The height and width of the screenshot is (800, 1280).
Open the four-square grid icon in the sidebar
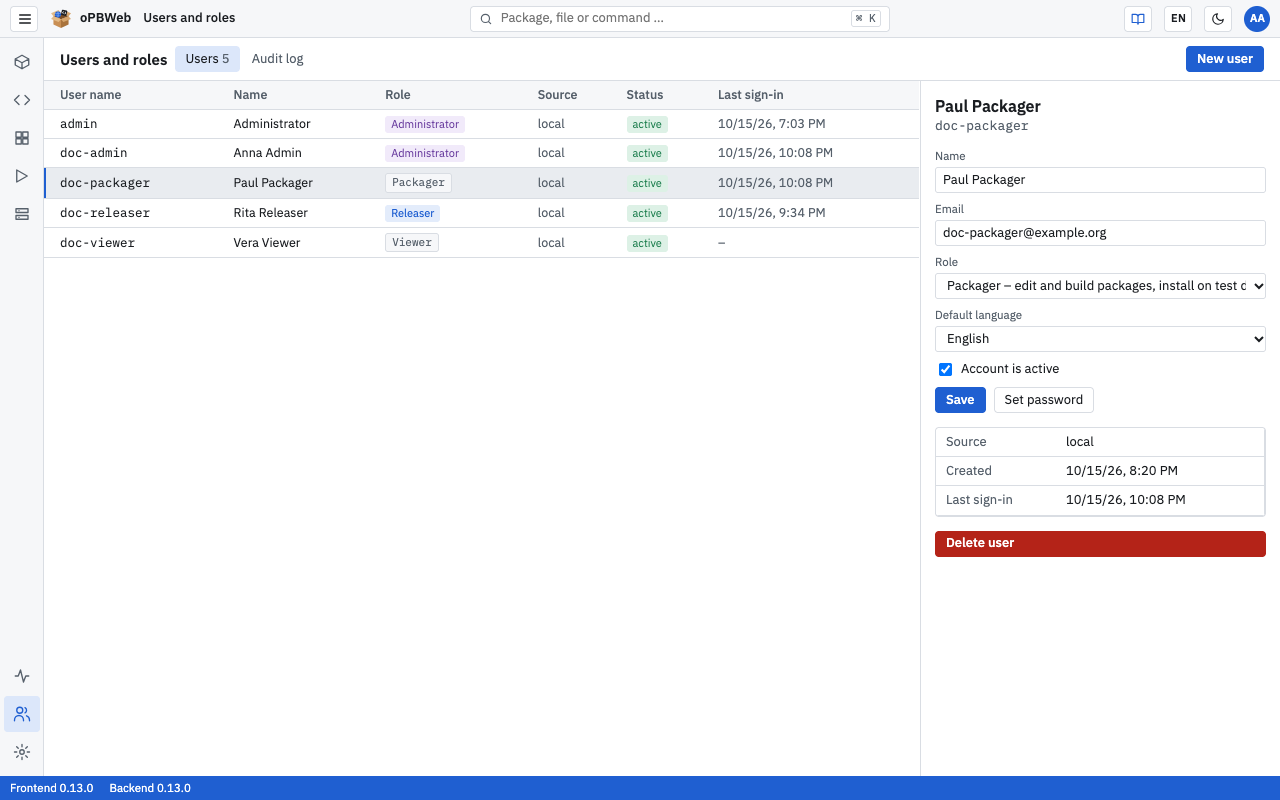tap(22, 138)
